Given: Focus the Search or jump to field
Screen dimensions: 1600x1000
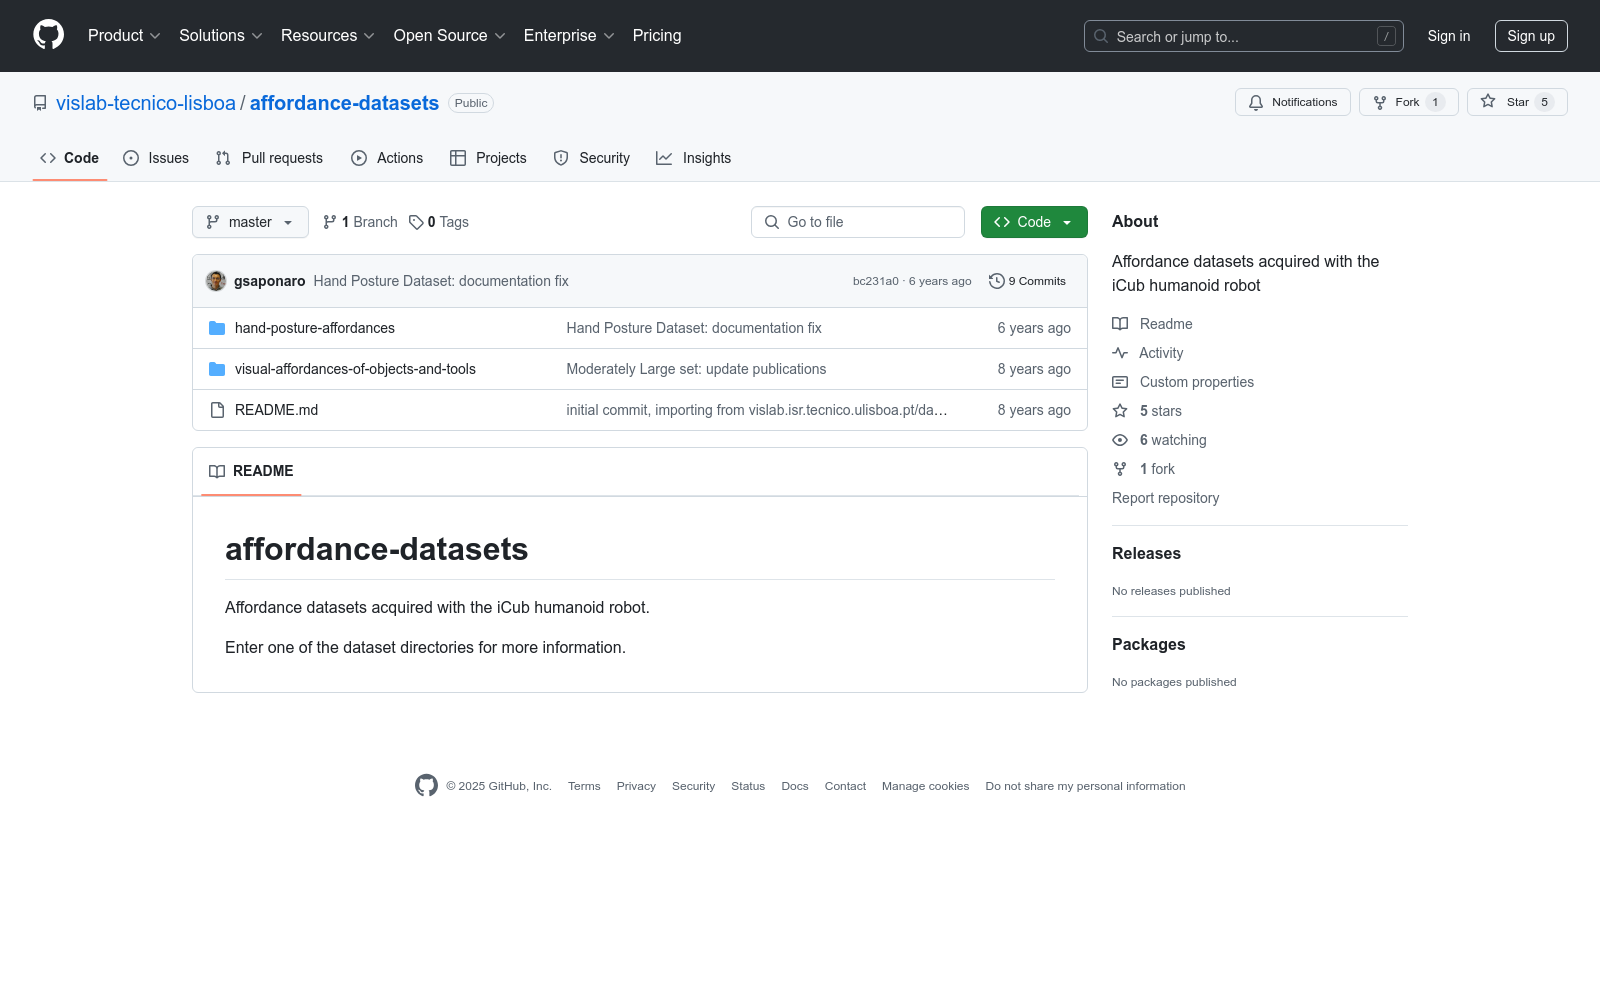Looking at the screenshot, I should coord(1244,36).
